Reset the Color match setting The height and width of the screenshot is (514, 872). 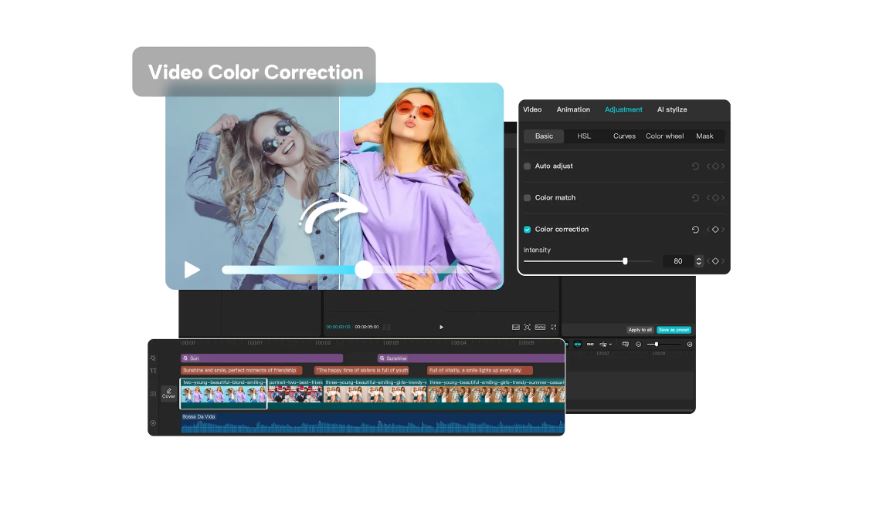695,198
